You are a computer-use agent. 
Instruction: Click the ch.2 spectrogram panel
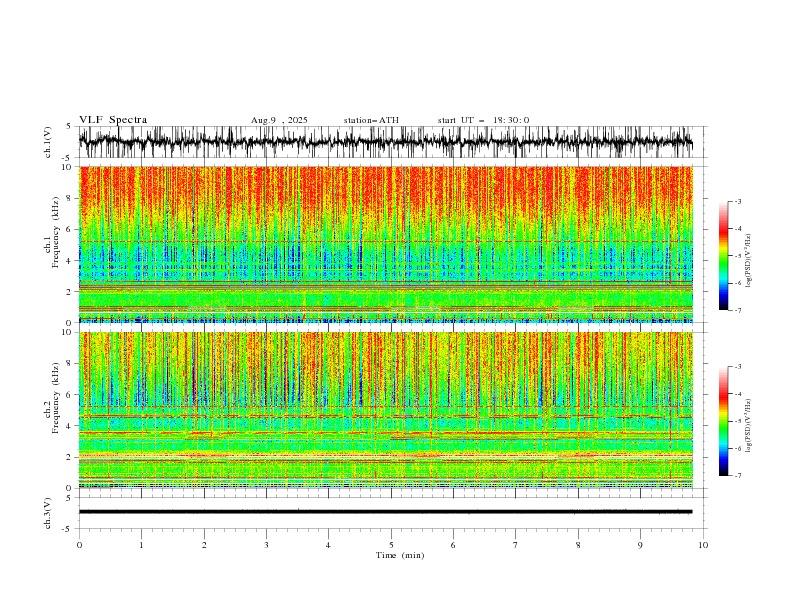pos(385,410)
